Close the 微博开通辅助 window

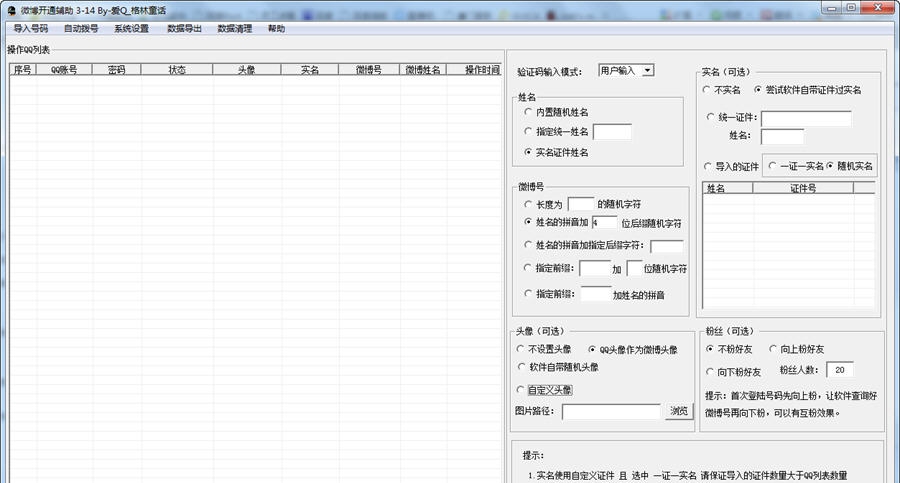coord(878,7)
